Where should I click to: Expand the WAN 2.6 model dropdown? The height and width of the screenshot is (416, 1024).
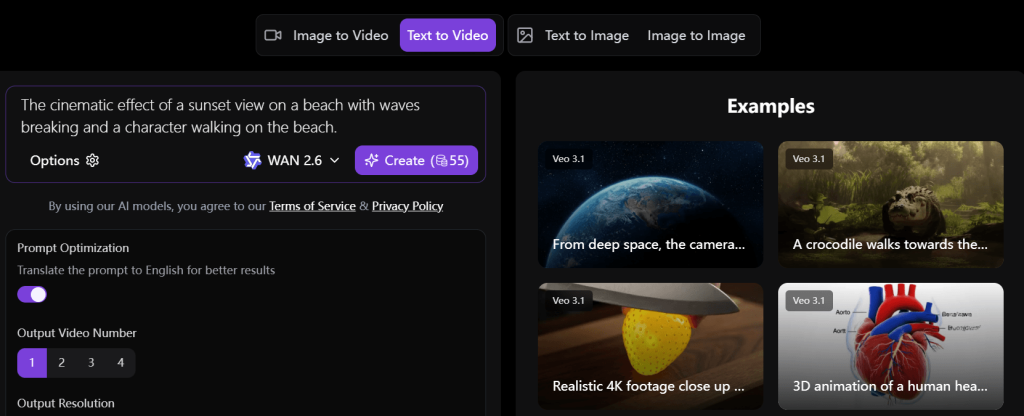coord(334,160)
